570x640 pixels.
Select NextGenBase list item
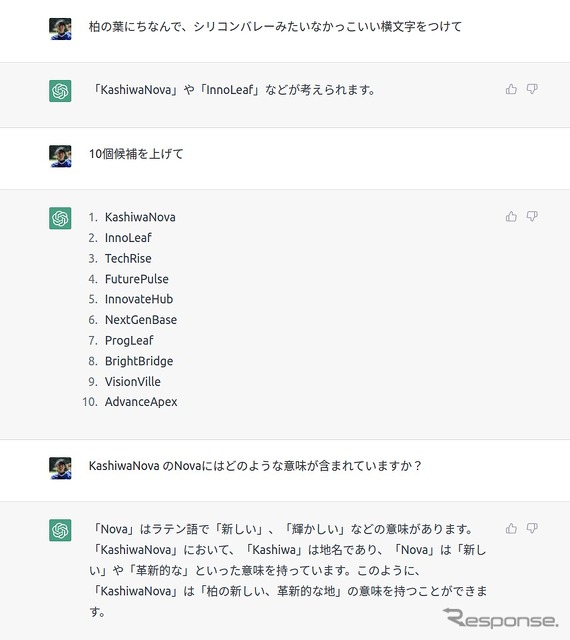pyautogui.click(x=141, y=320)
